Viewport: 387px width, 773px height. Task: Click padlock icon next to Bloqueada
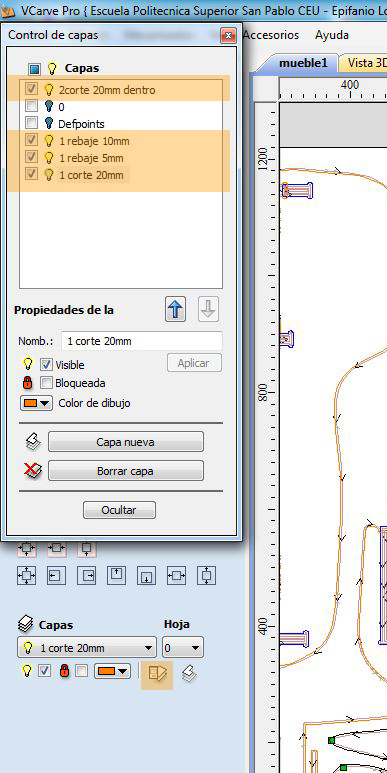pos(28,382)
